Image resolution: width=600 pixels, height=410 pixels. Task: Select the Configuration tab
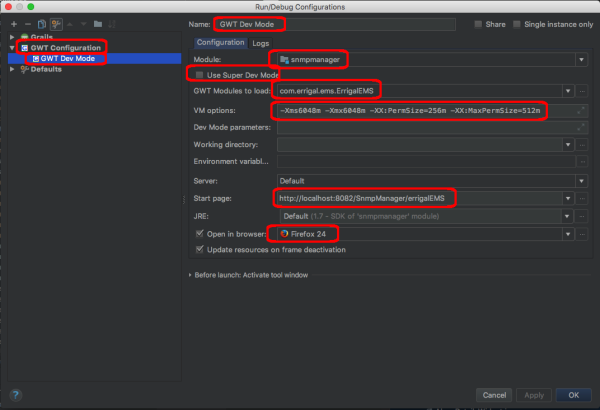(x=220, y=43)
